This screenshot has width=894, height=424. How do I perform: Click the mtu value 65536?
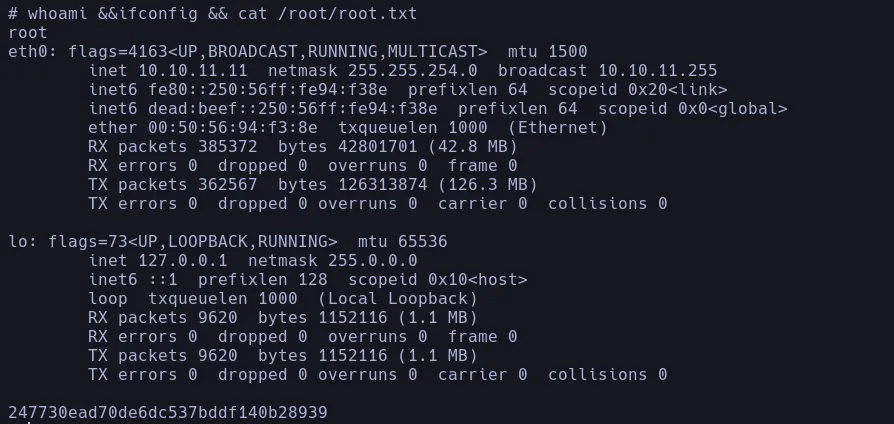coord(418,242)
